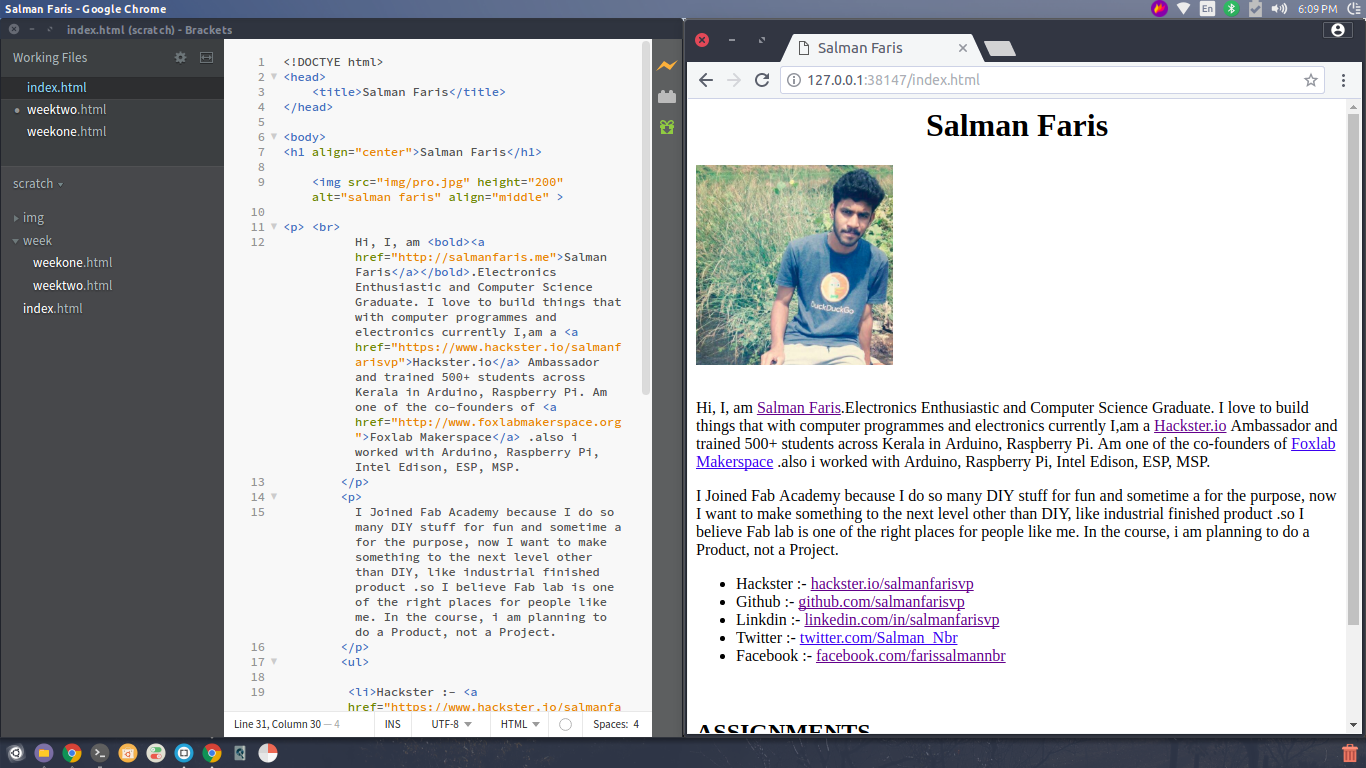Open the Wi-Fi network indicator
Viewport: 1366px width, 768px height.
click(x=1184, y=8)
